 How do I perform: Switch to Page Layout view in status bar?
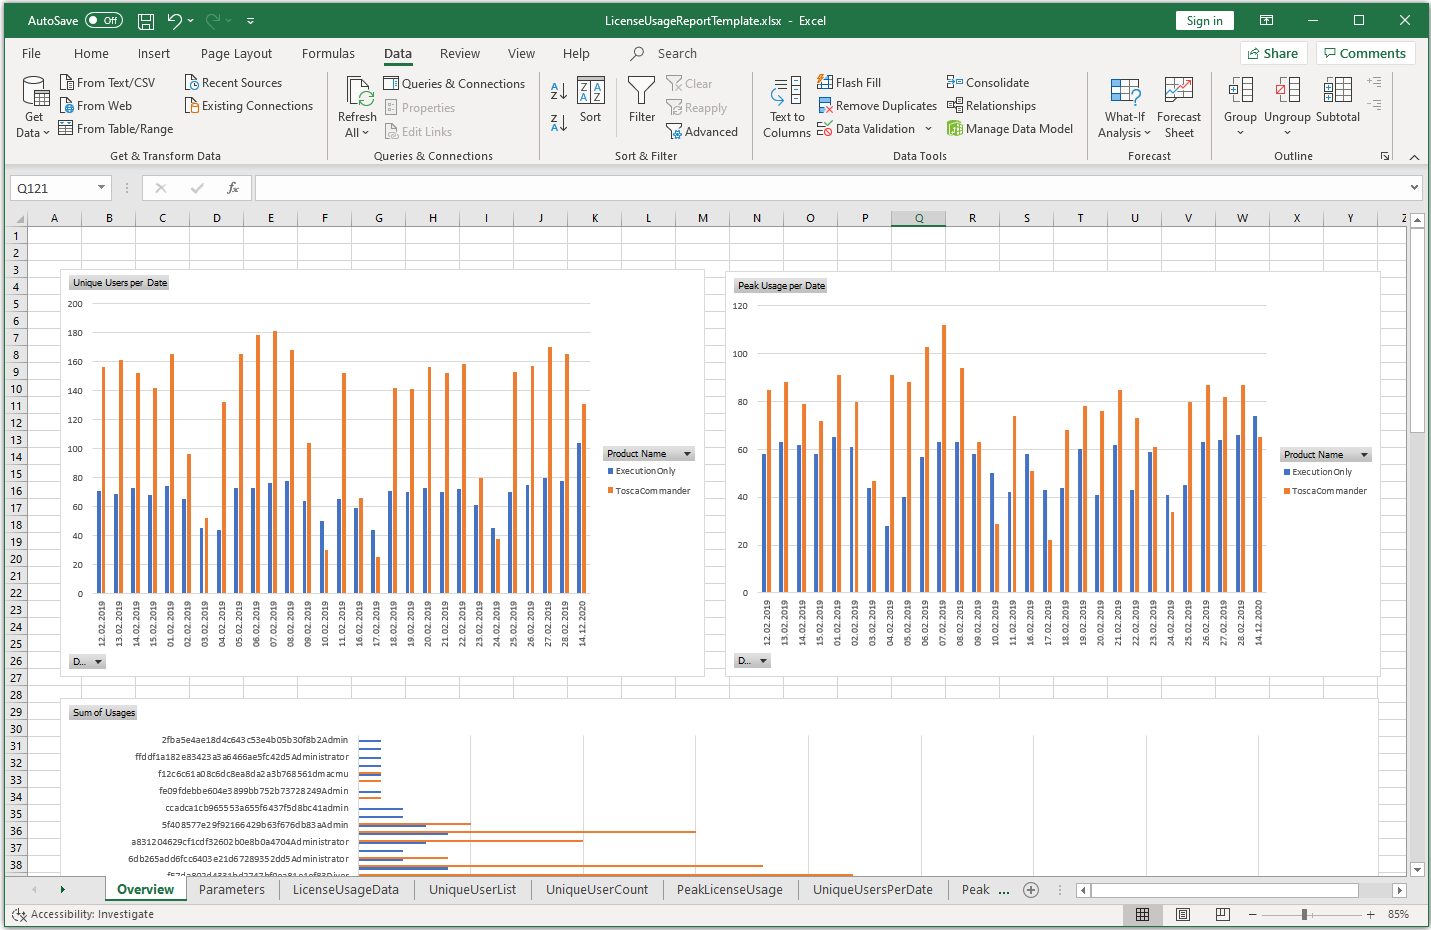(x=1183, y=914)
